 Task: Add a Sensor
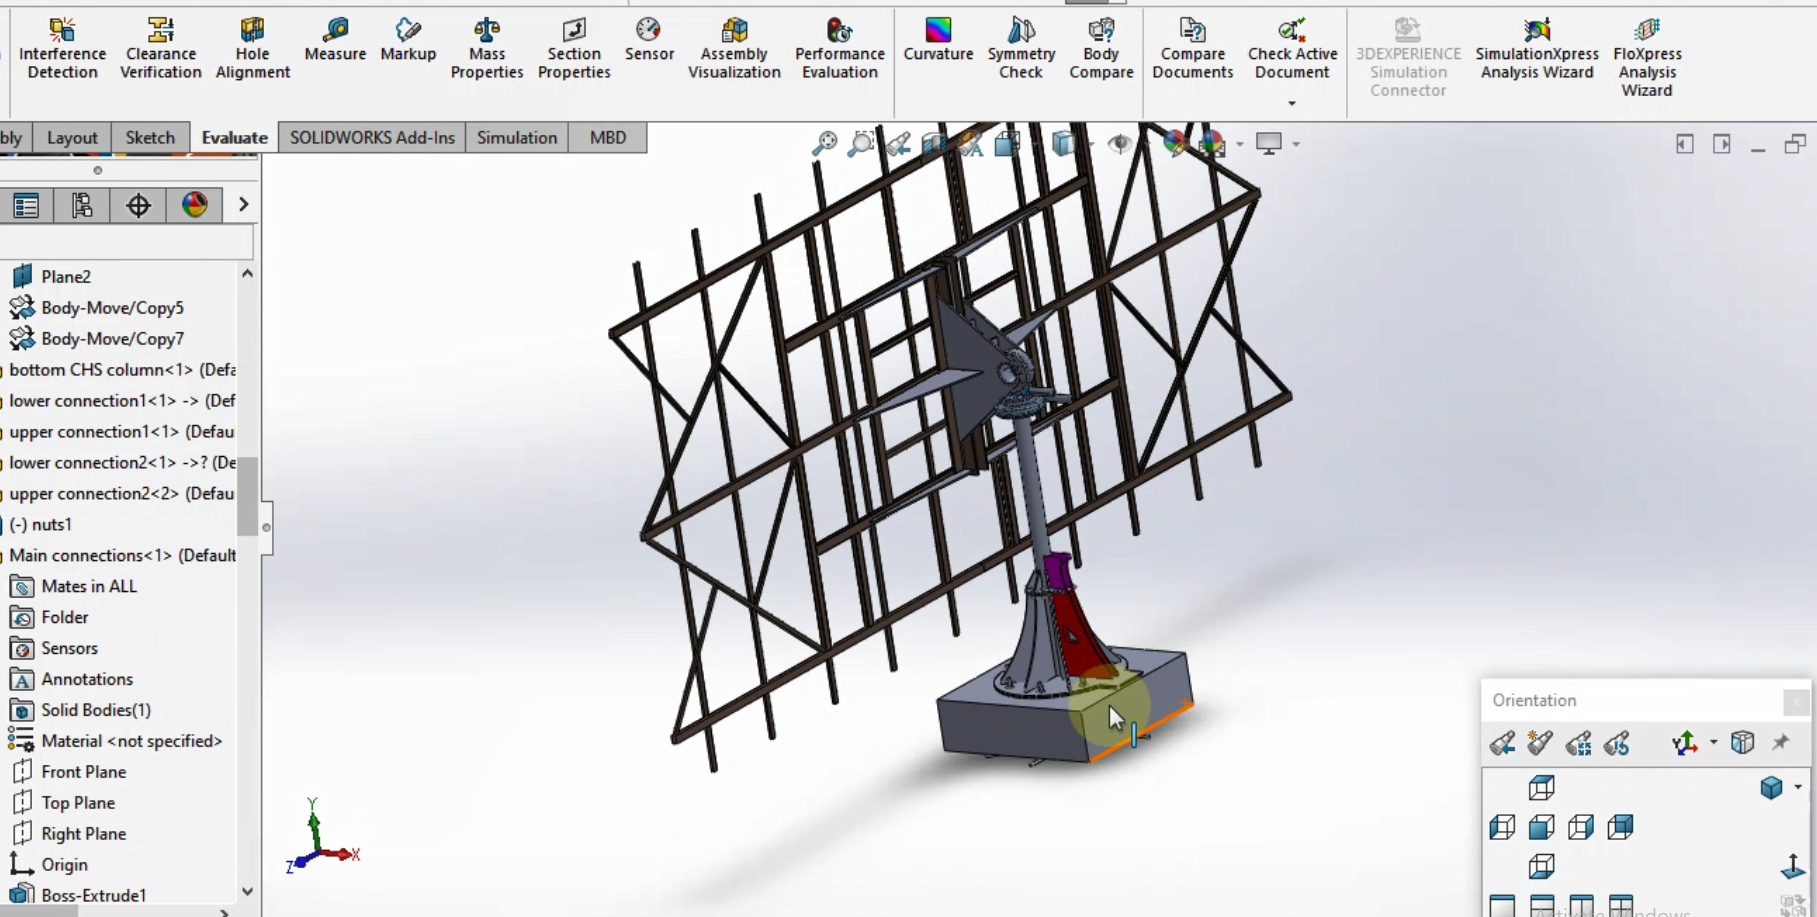tap(649, 40)
